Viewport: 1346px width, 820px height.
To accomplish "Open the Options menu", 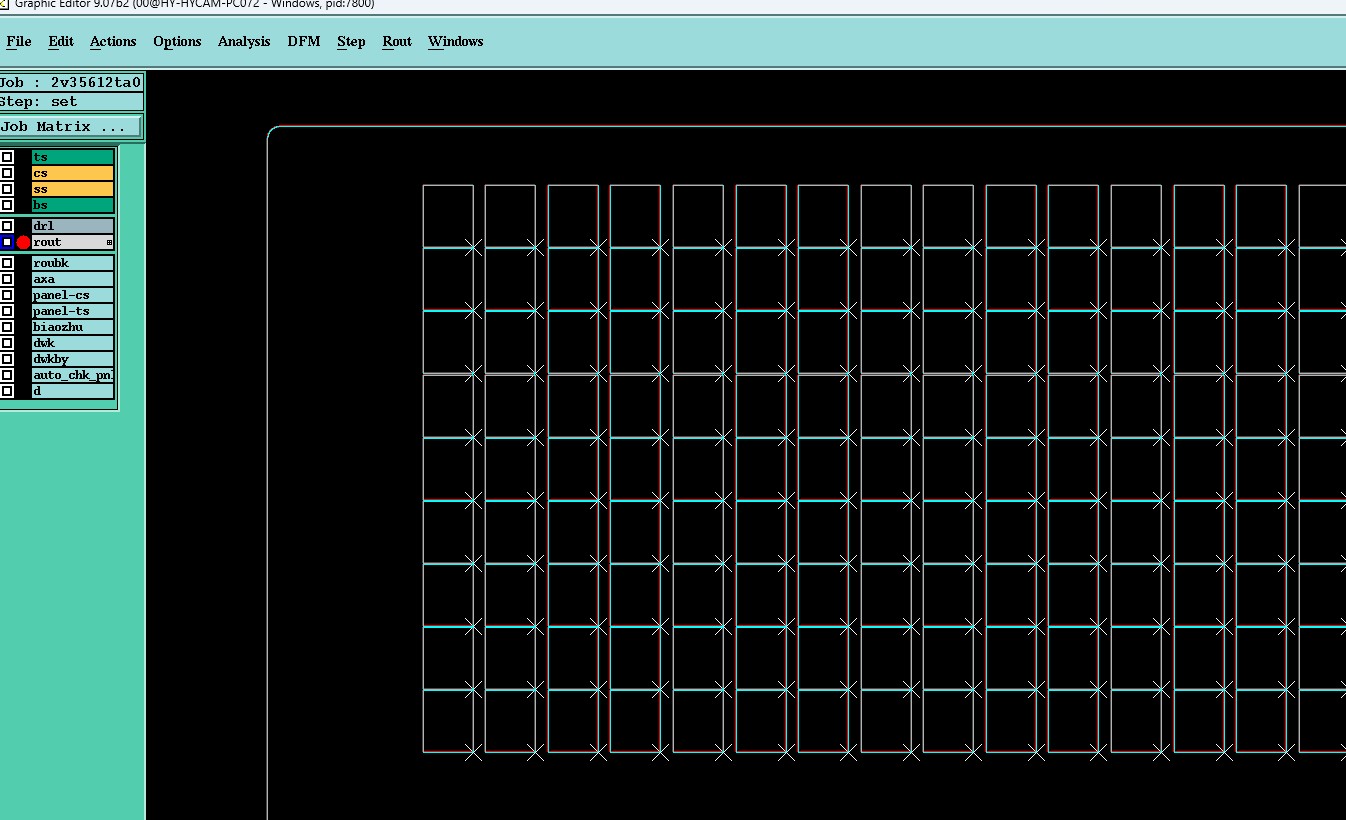I will (x=177, y=41).
